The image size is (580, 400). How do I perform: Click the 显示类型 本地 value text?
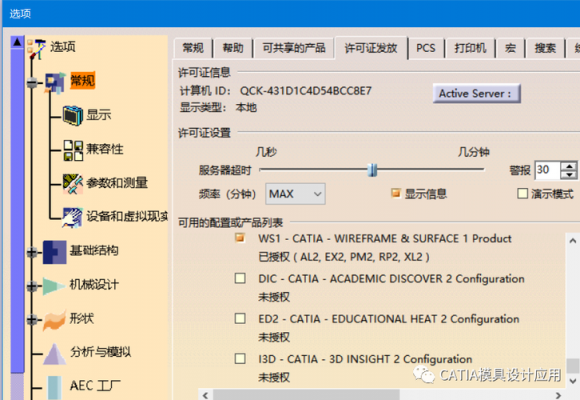[x=246, y=108]
